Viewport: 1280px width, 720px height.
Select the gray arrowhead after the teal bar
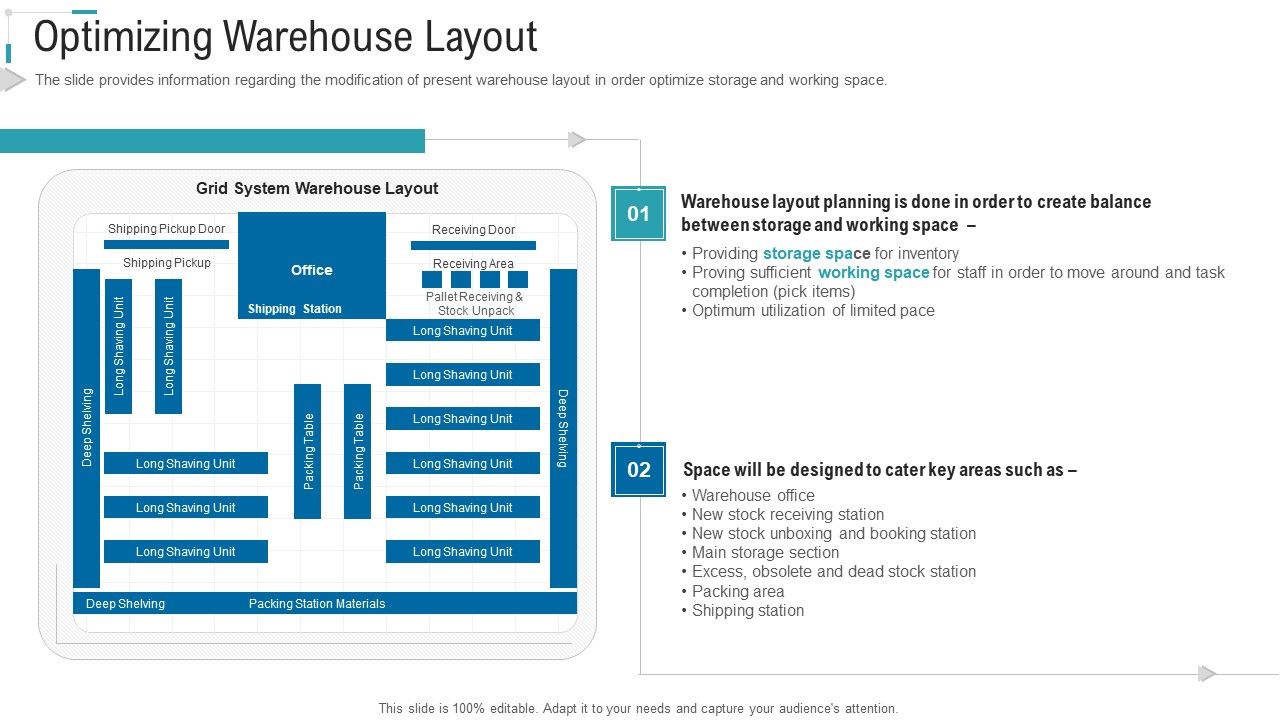(577, 139)
